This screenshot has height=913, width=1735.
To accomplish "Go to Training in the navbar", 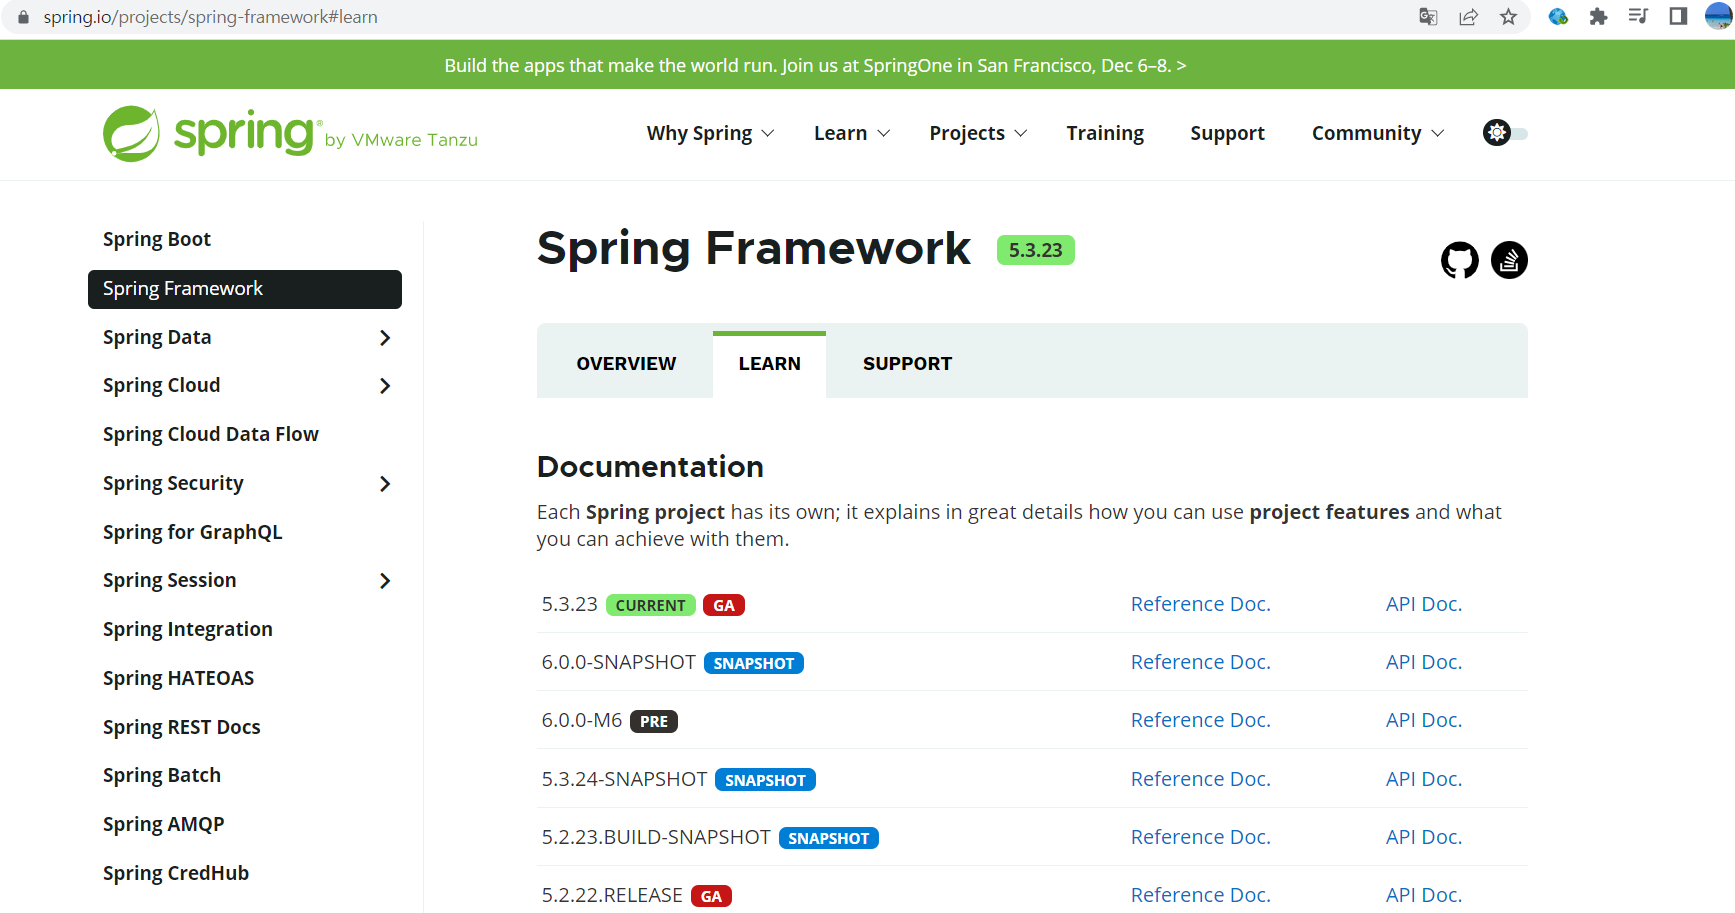I will point(1105,133).
